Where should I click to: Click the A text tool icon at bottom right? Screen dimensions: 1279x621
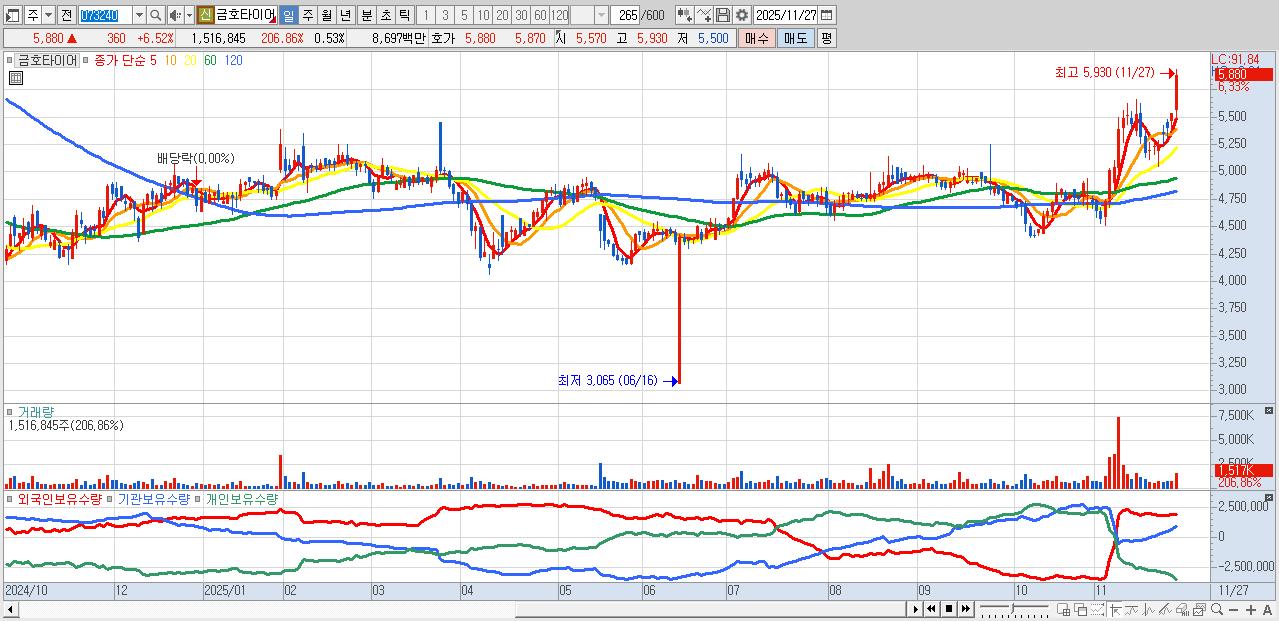point(1267,610)
